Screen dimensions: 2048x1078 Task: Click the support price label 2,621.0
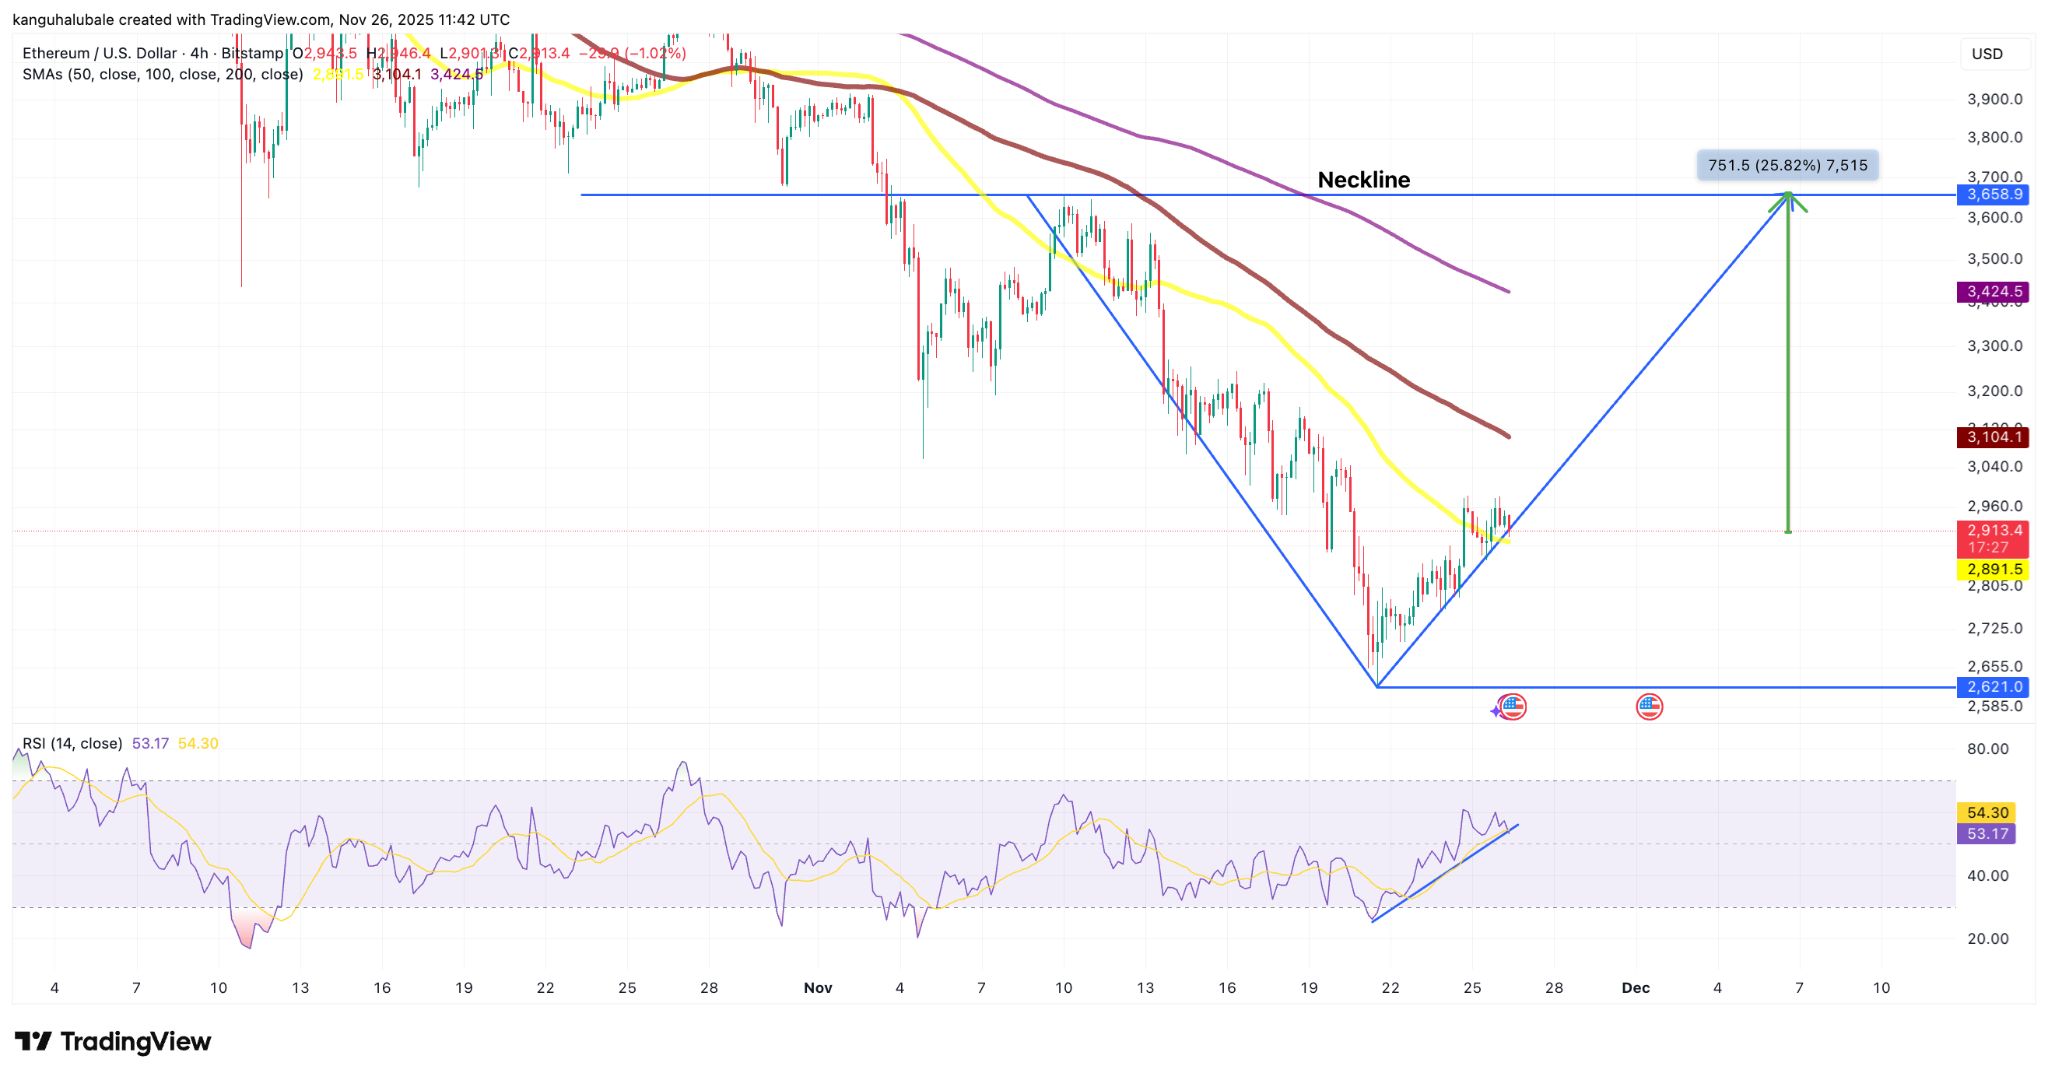tap(1993, 687)
